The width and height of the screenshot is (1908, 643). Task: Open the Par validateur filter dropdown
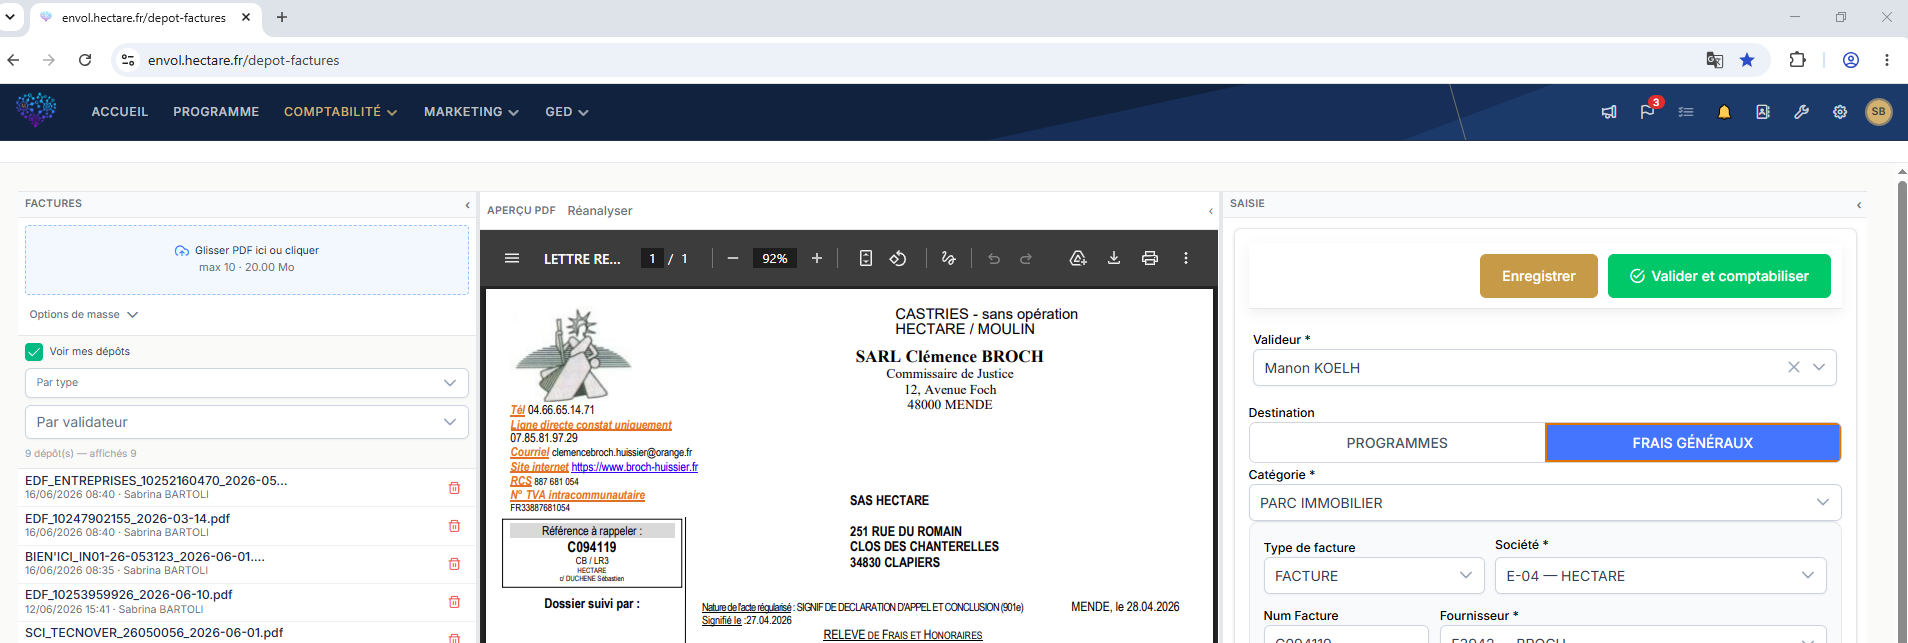[246, 422]
